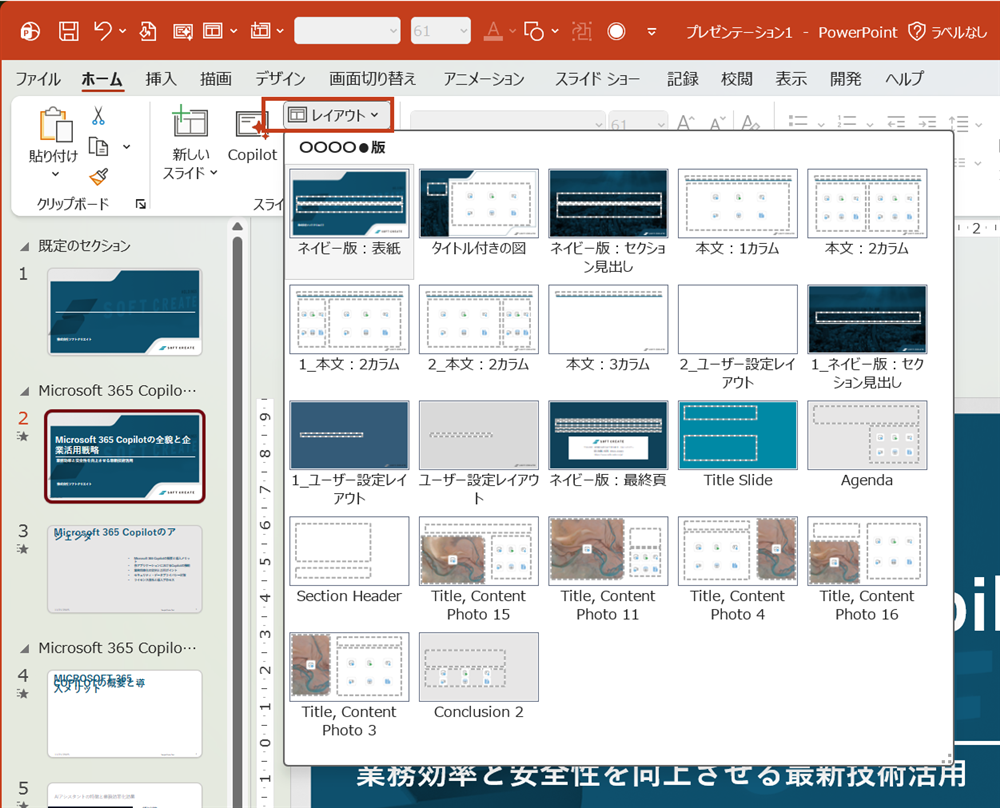Image resolution: width=1000 pixels, height=808 pixels.
Task: Click the font color A icon
Action: click(491, 31)
